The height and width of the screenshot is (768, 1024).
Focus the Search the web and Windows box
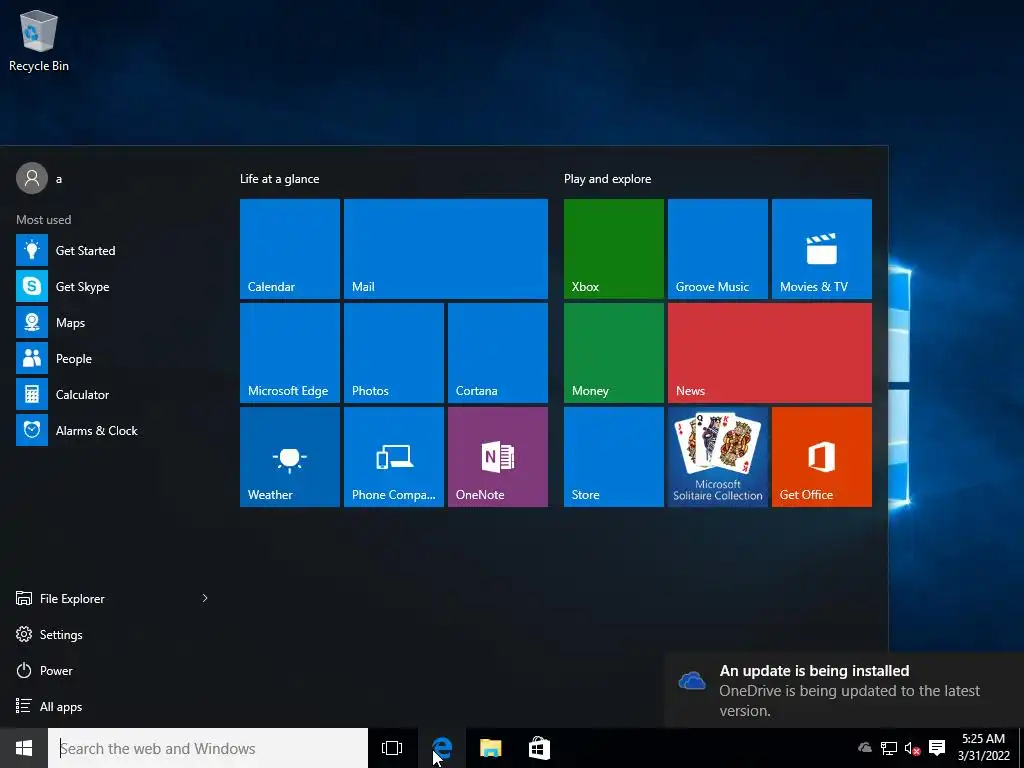coord(208,748)
